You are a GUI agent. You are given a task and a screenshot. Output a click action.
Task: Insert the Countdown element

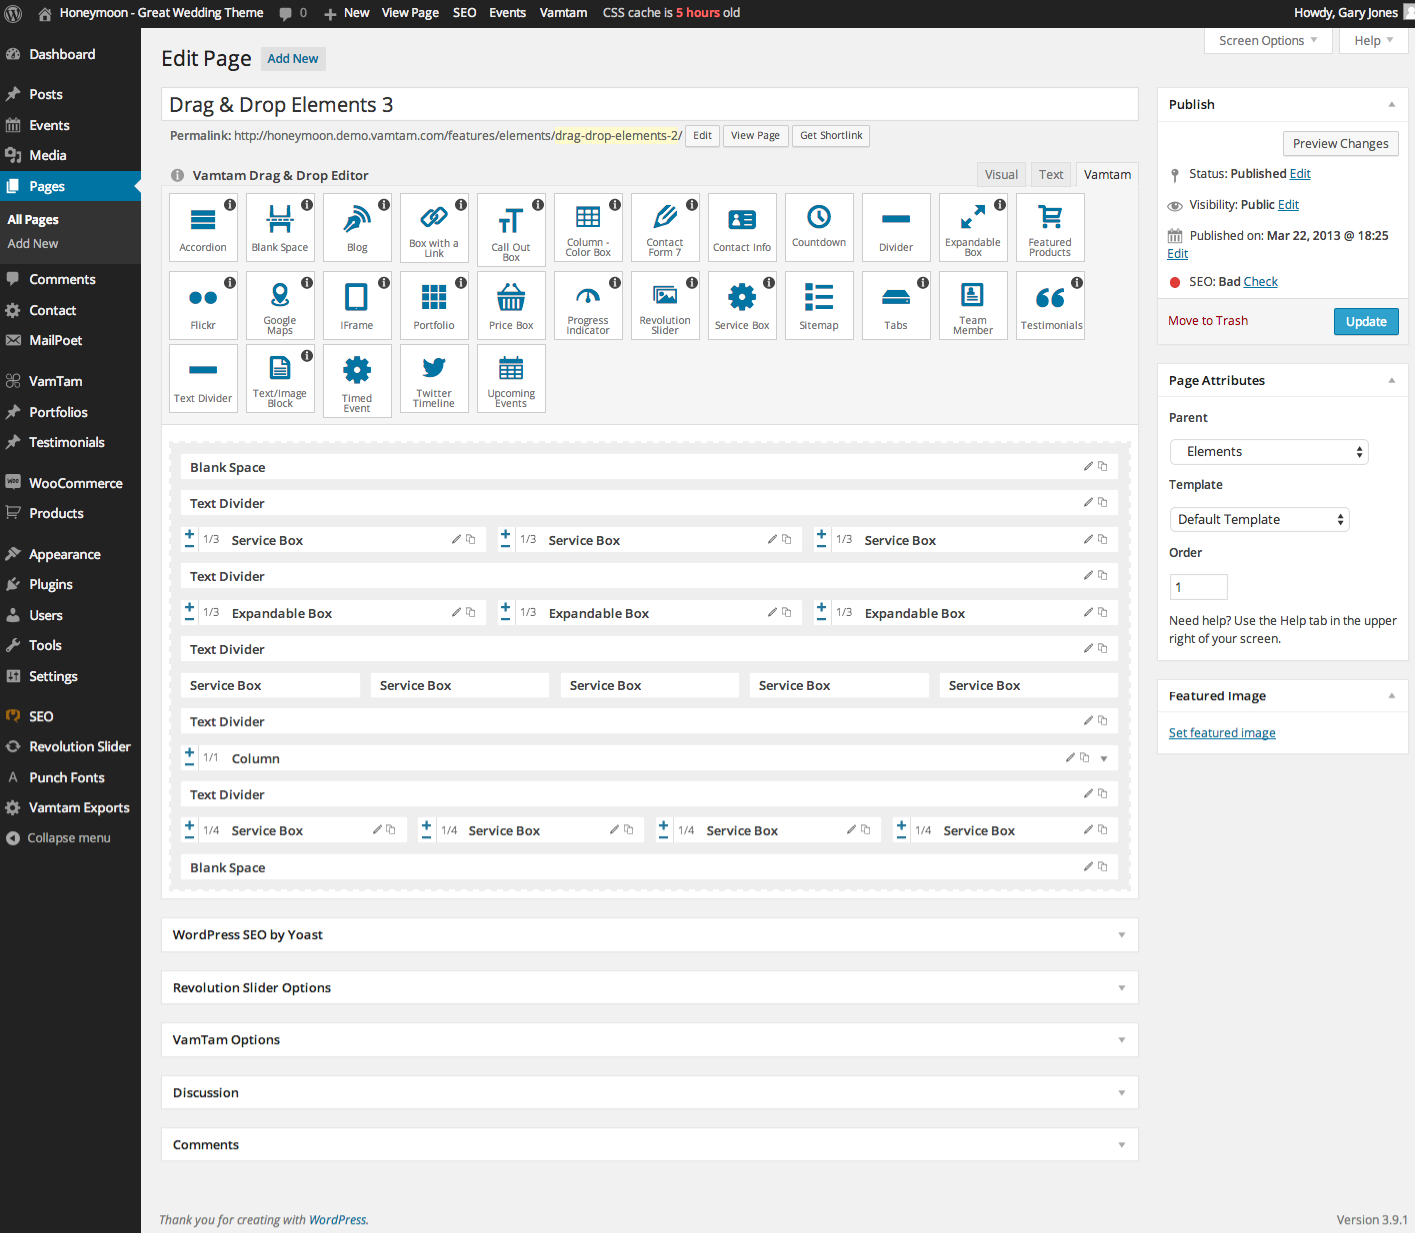819,227
